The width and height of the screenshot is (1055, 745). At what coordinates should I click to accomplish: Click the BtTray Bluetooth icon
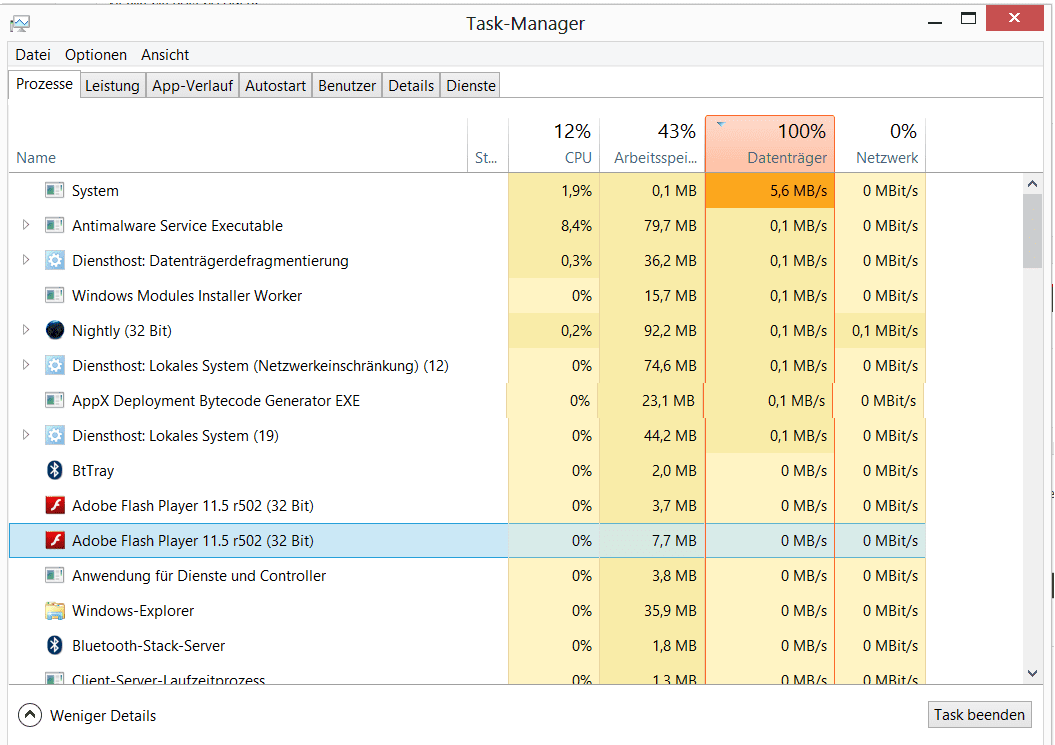point(54,470)
